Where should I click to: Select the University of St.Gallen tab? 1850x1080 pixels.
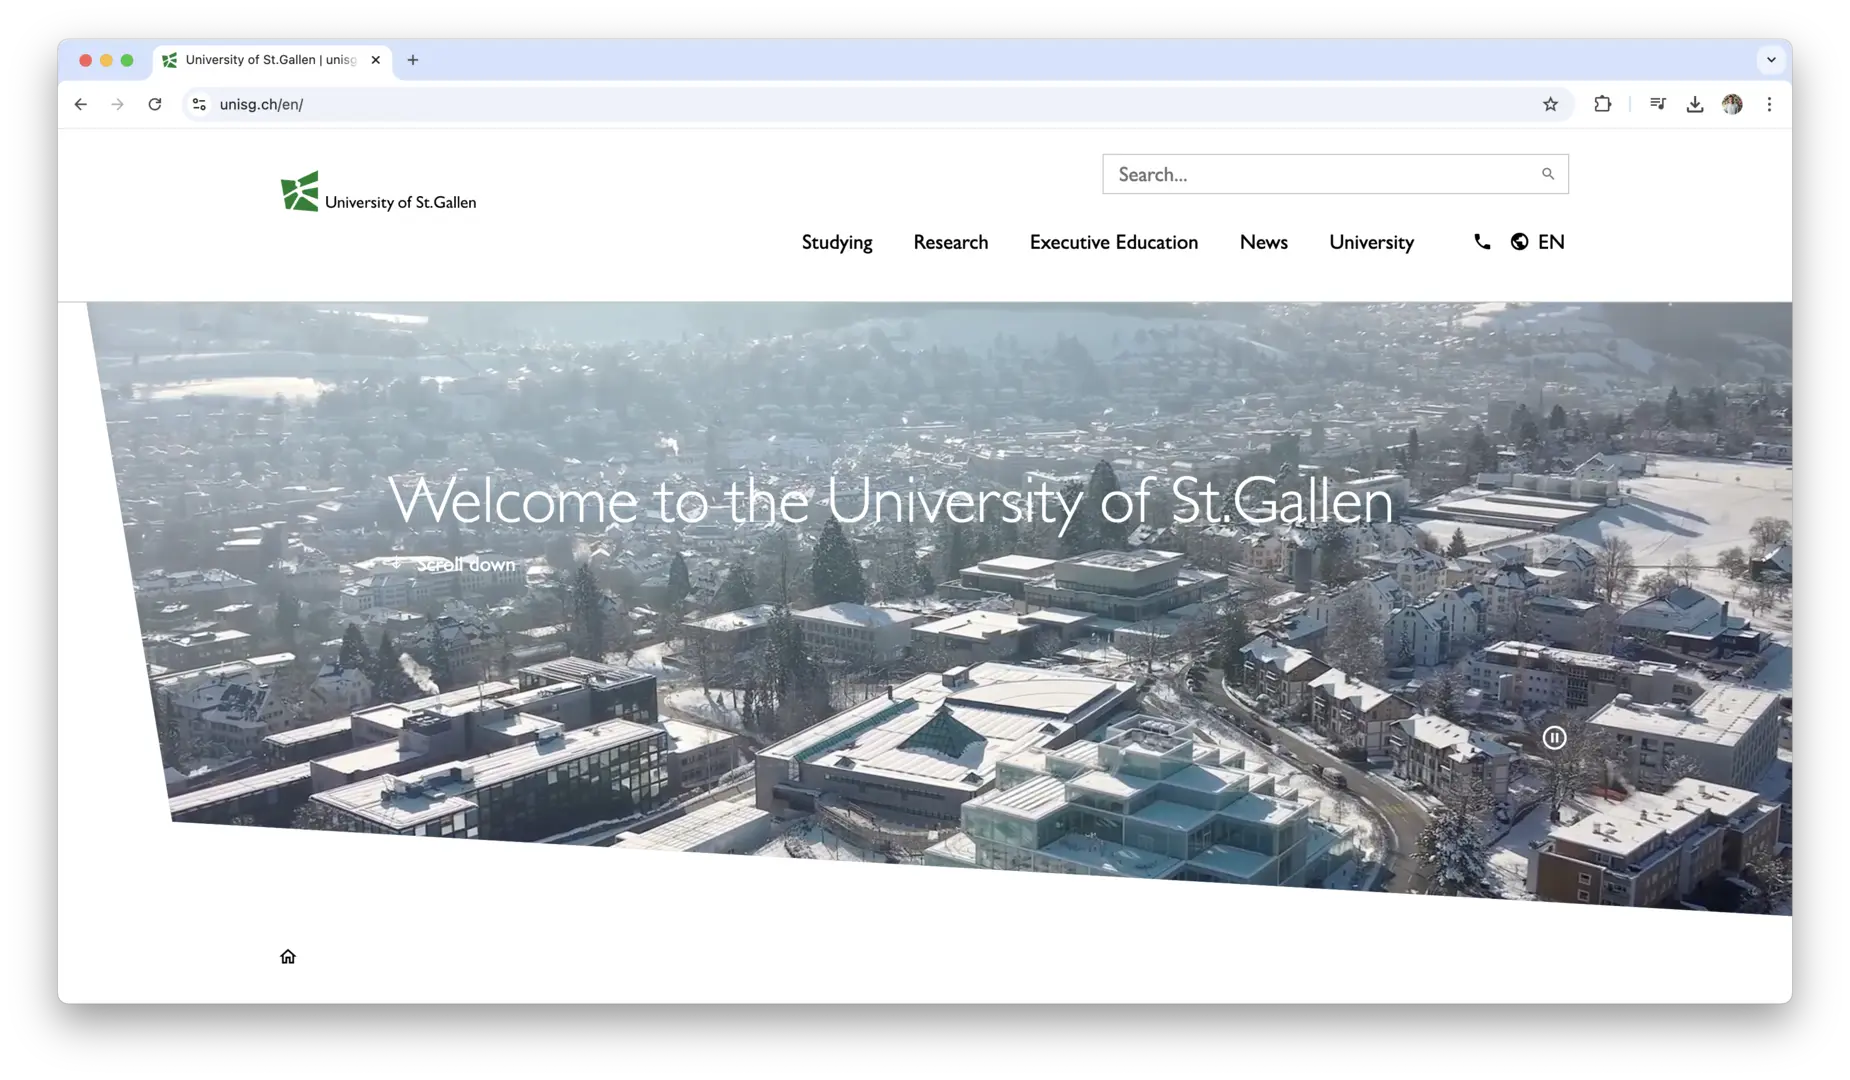coord(272,60)
